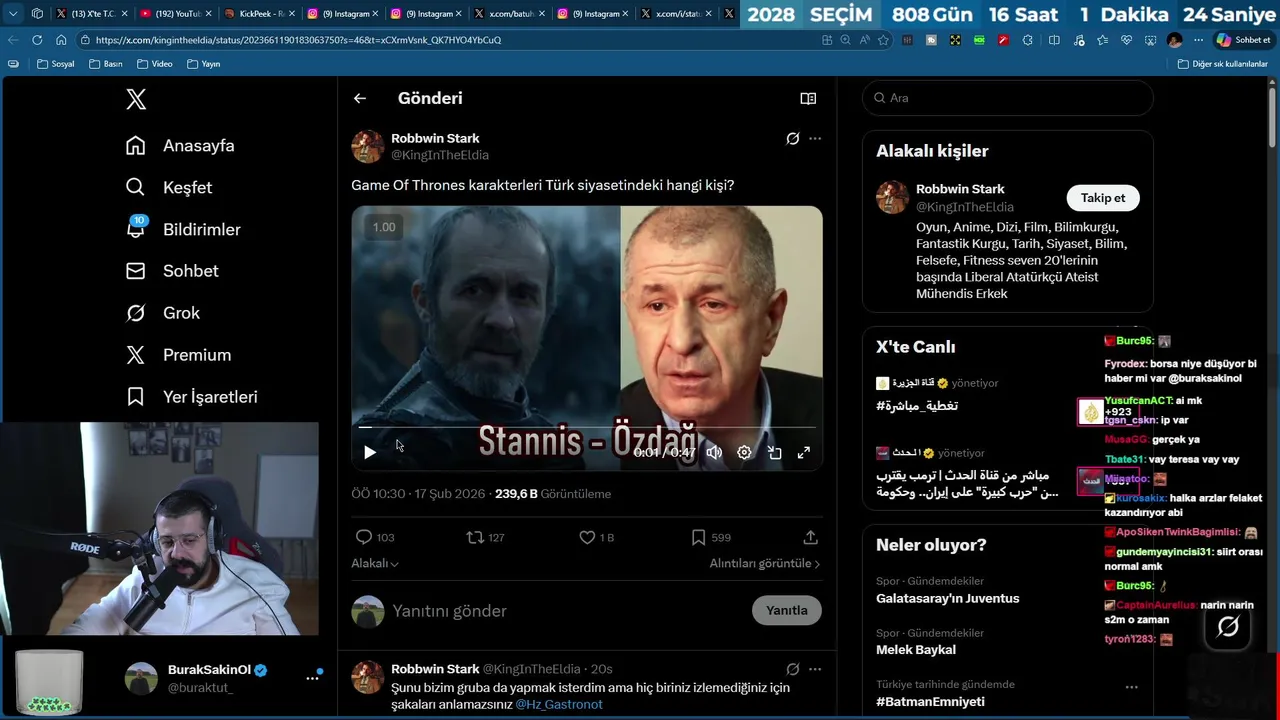Open more options for #BatmanEmniyeti trend
1280x720 pixels.
[x=1131, y=687]
